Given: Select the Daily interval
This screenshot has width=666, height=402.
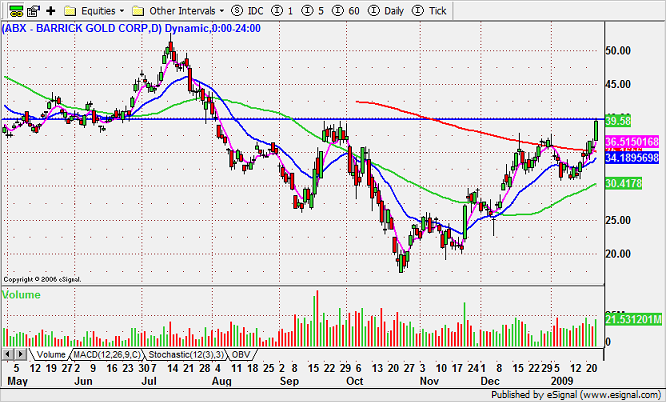Looking at the screenshot, I should [386, 11].
